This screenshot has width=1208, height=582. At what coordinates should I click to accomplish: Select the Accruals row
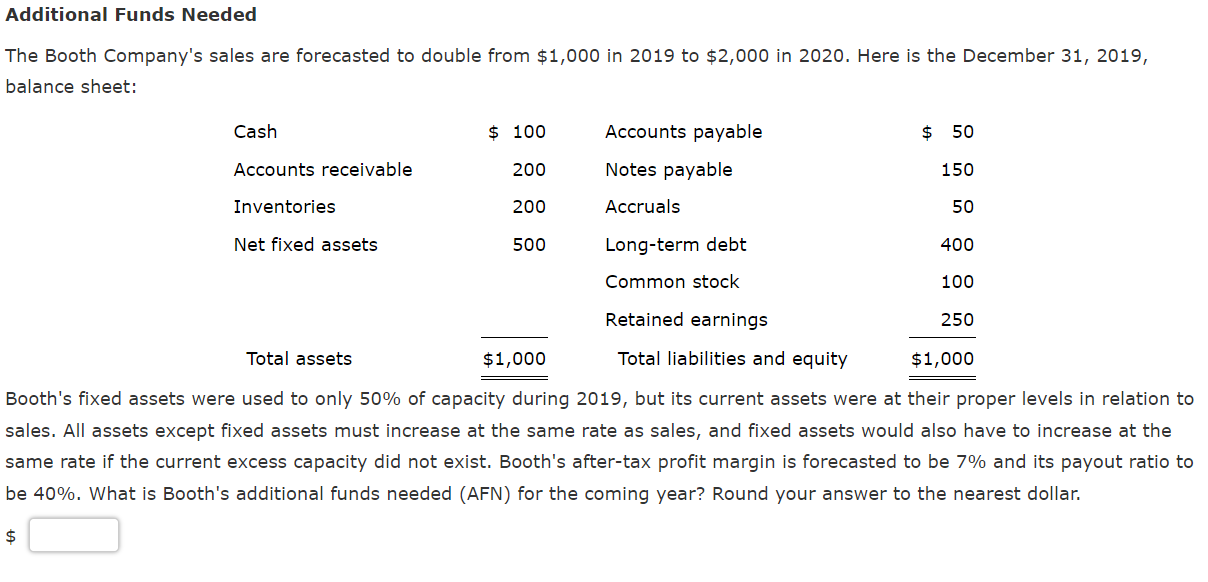[640, 206]
